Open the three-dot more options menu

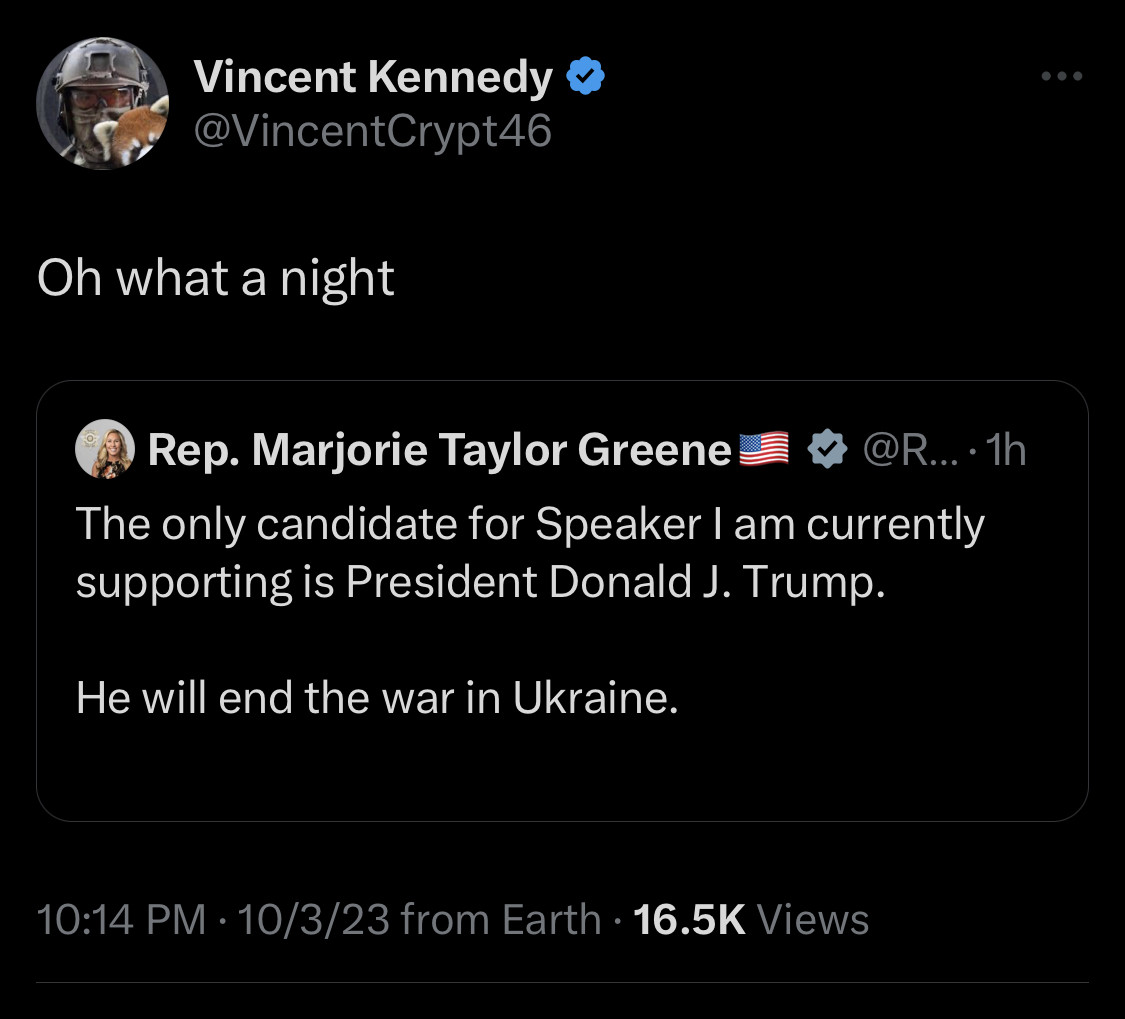pyautogui.click(x=1062, y=76)
